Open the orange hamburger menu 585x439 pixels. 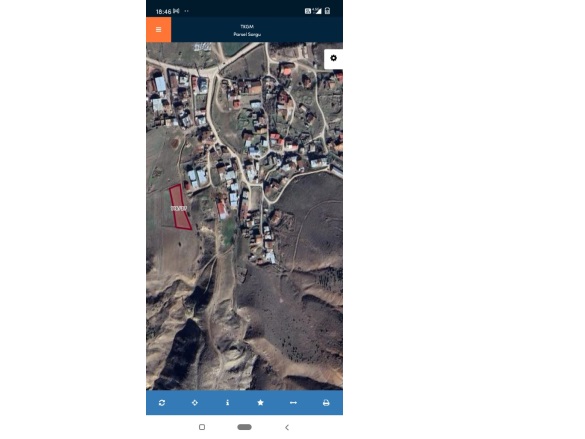tap(159, 29)
